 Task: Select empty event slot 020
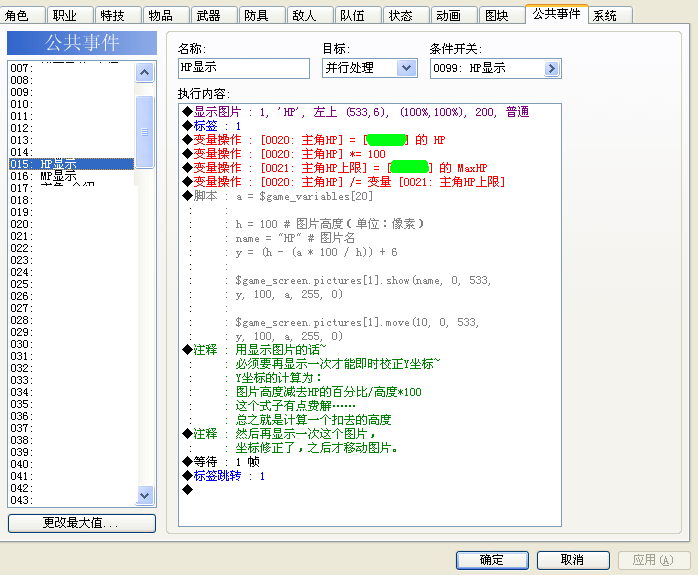71,224
